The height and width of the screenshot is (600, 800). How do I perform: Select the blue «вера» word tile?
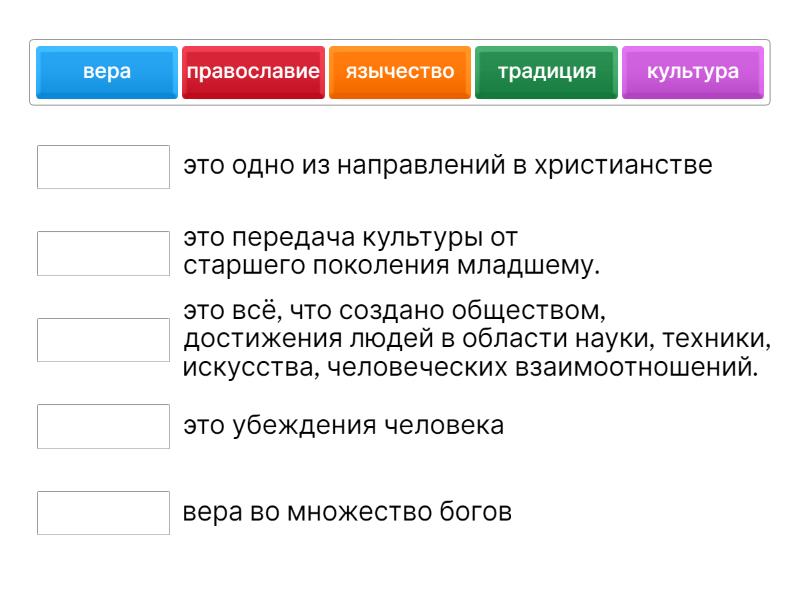107,72
